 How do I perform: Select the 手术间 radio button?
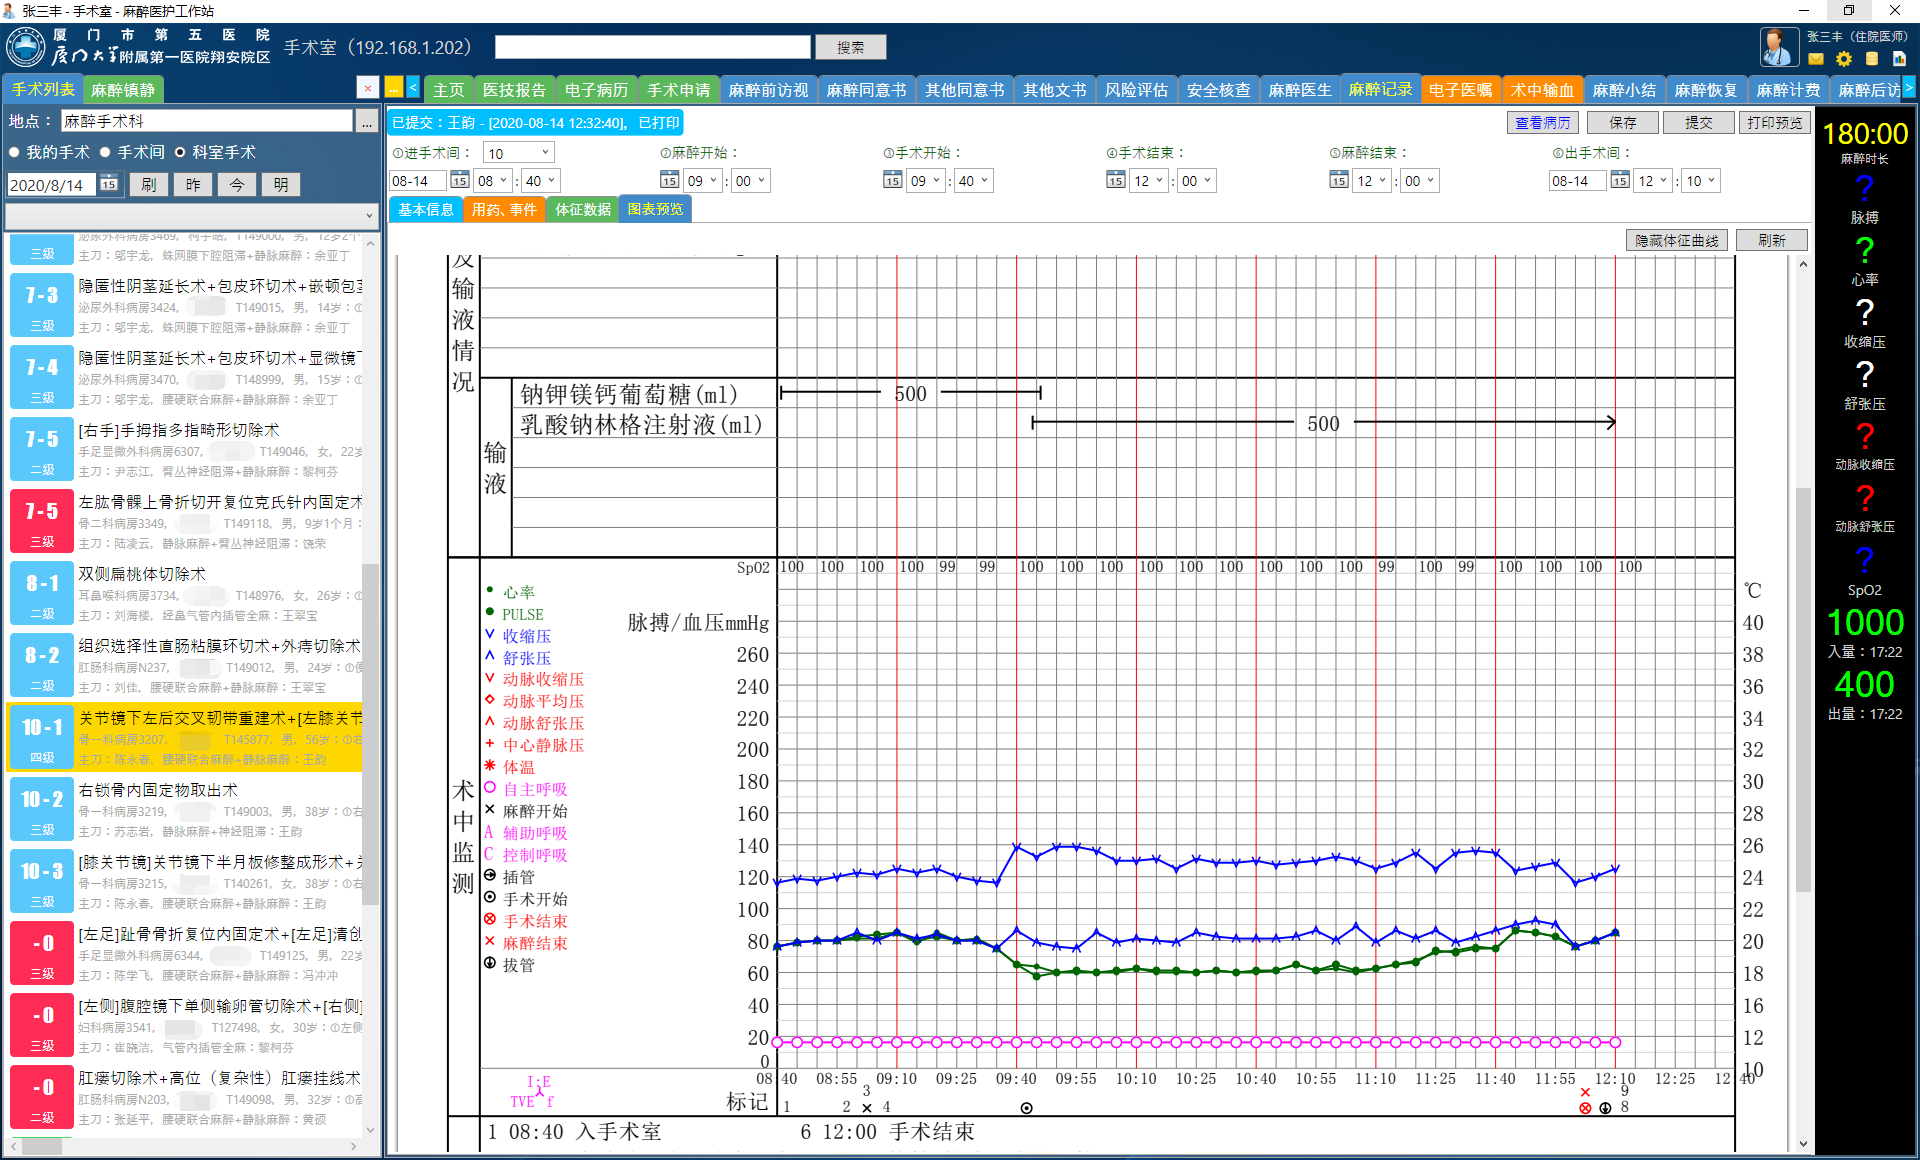click(105, 153)
